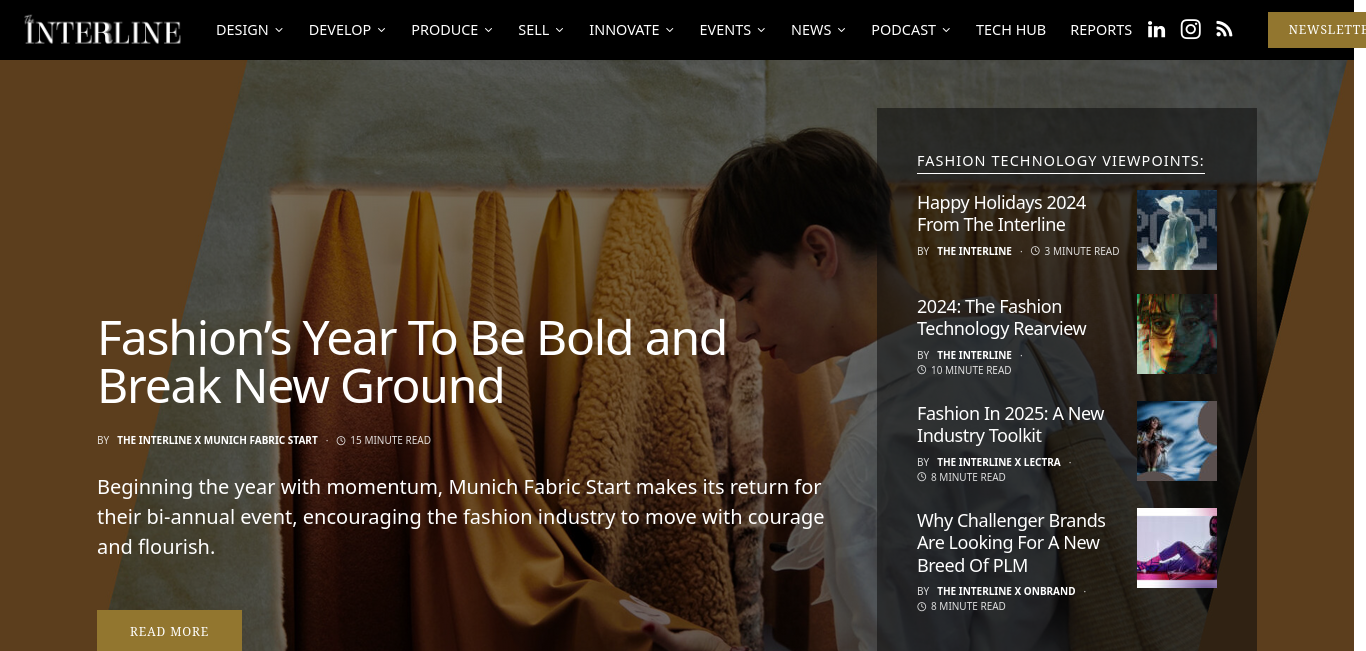View The Interline x Onbrand author page
The height and width of the screenshot is (651, 1366).
[x=1006, y=591]
